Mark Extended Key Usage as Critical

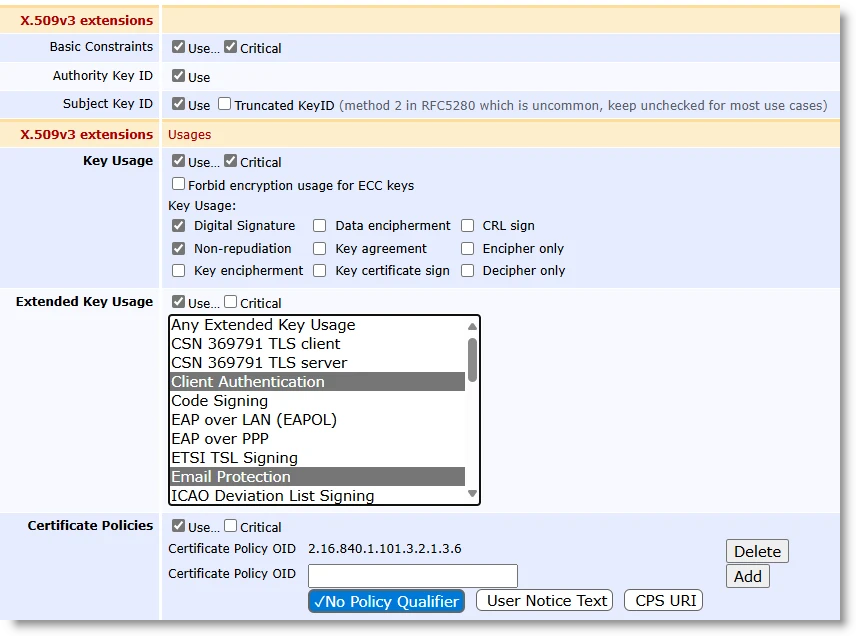(230, 302)
